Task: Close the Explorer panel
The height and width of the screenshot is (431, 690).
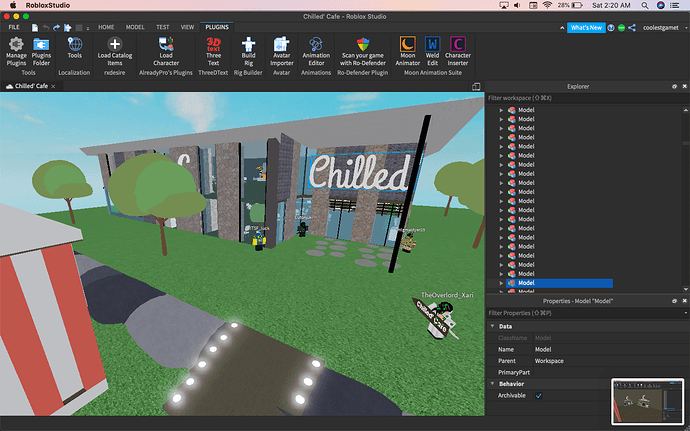Action: point(685,87)
